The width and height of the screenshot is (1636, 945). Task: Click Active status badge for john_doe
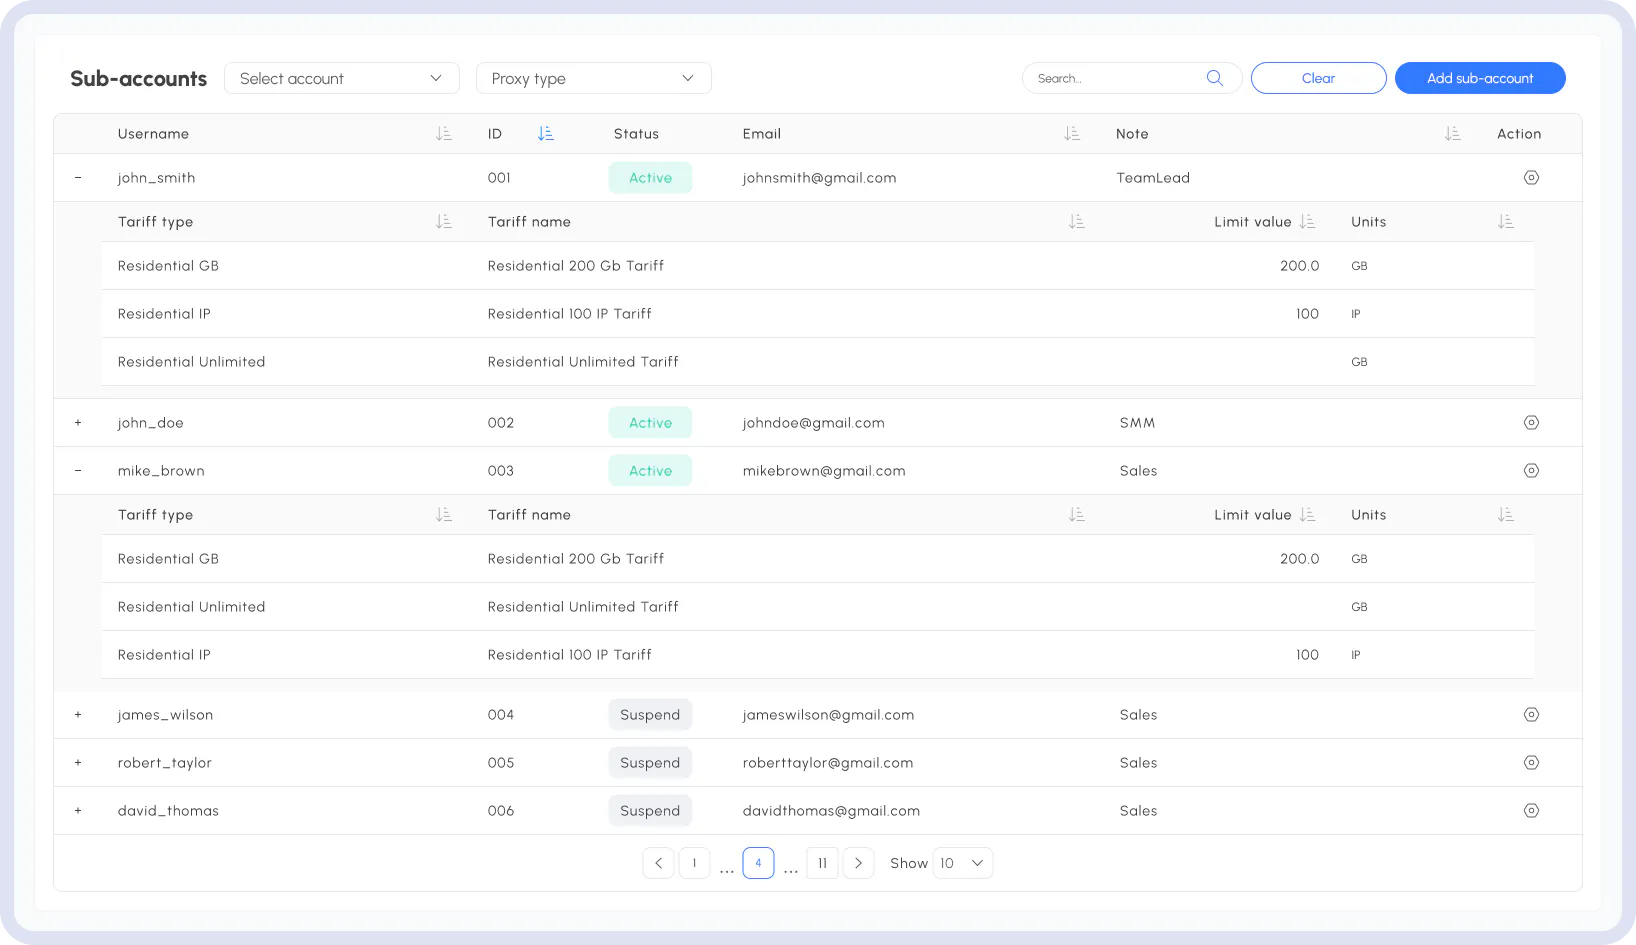650,423
